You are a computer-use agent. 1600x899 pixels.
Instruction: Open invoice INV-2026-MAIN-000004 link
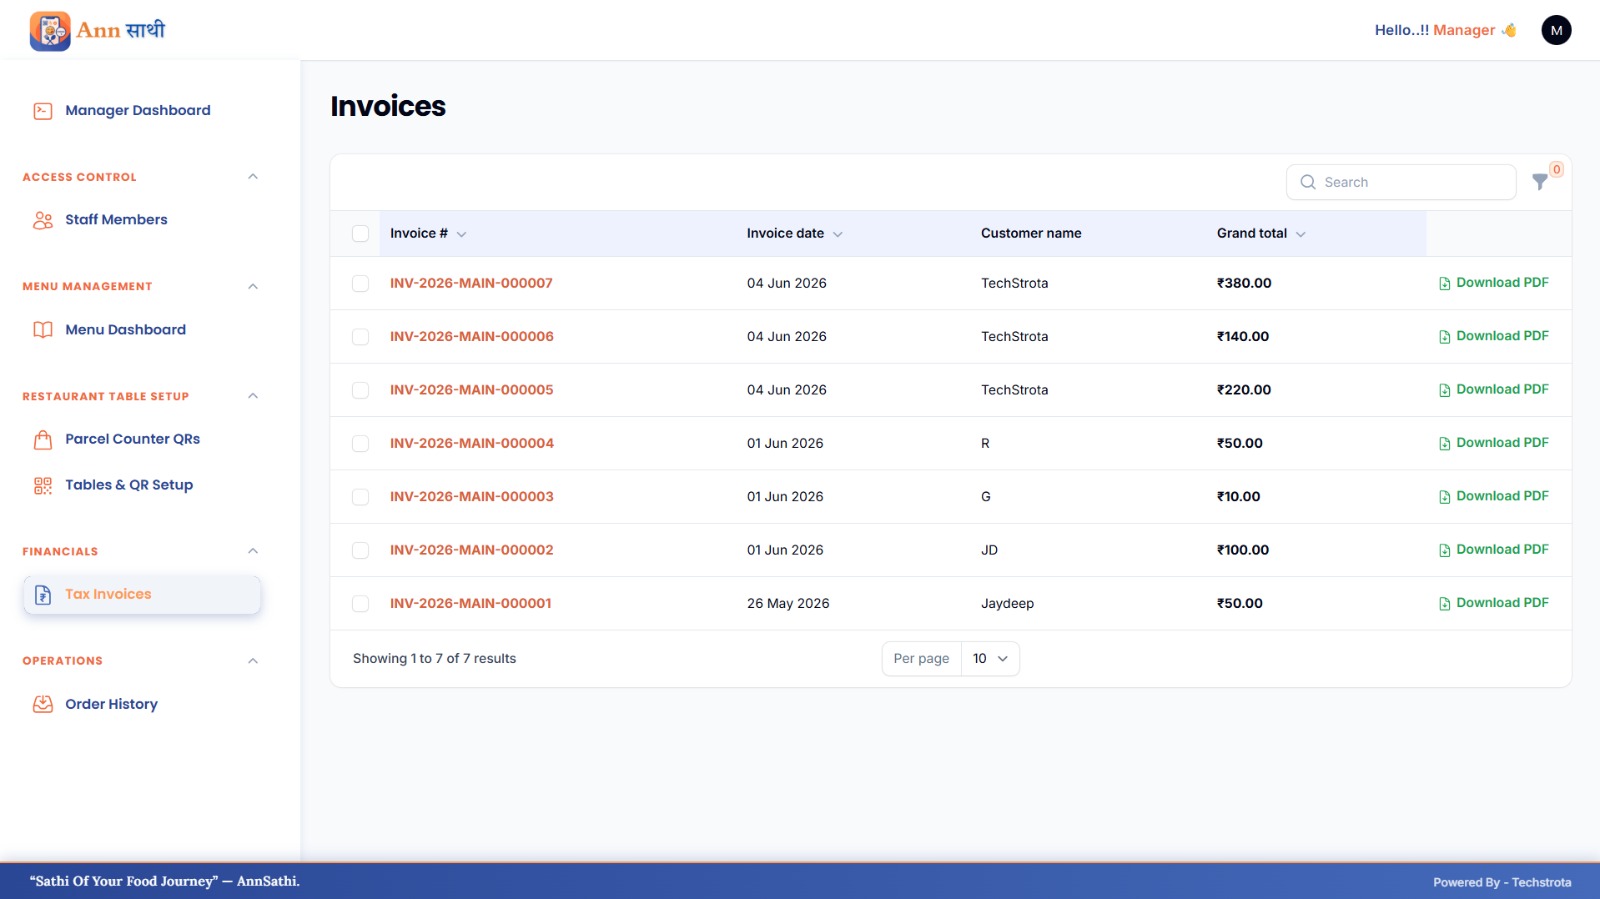coord(472,444)
